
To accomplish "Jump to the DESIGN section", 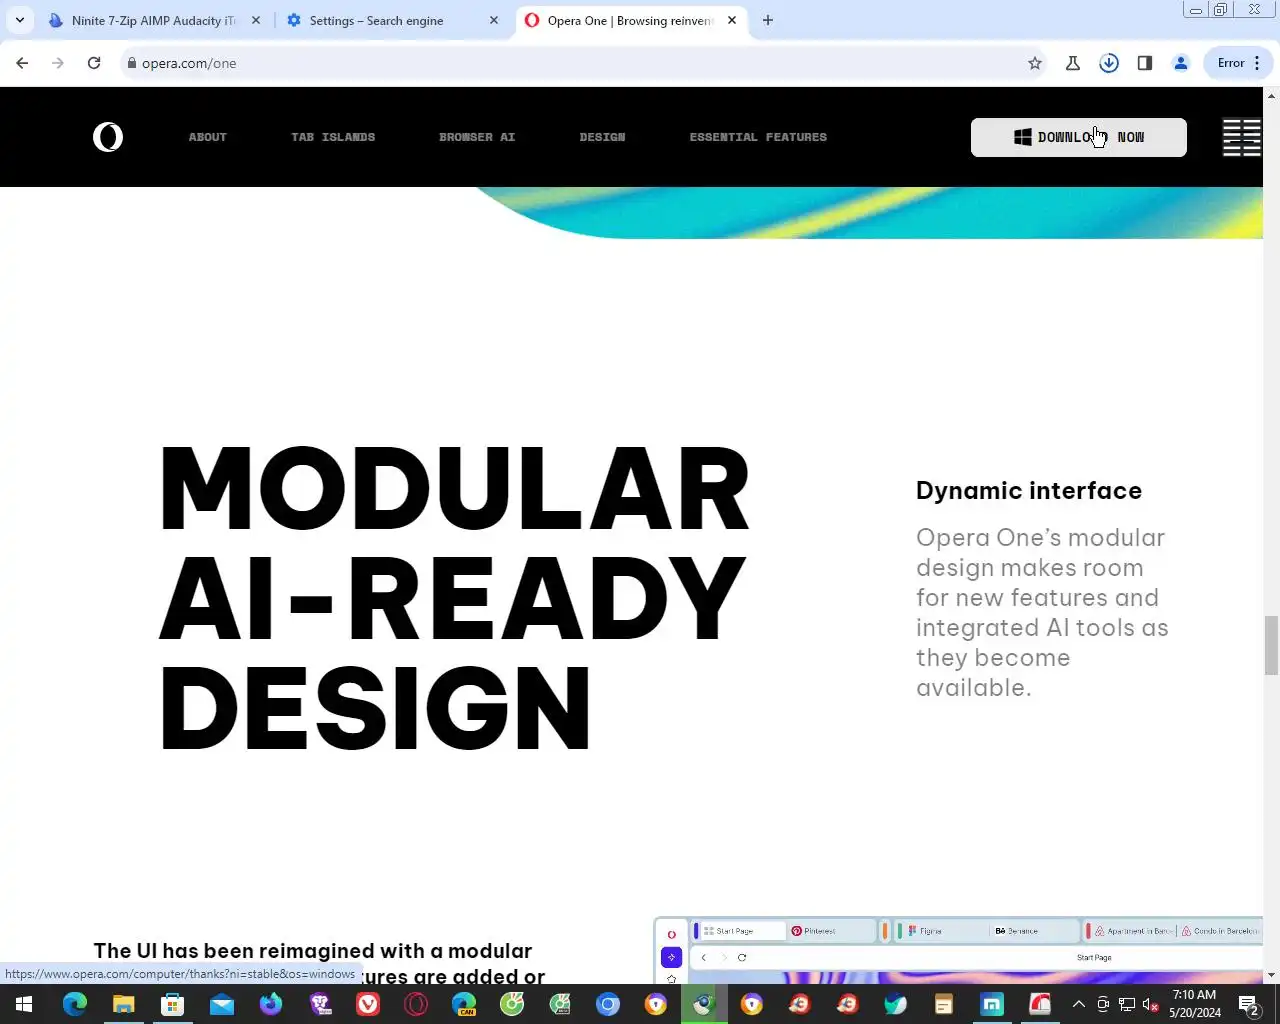I will click(x=602, y=137).
